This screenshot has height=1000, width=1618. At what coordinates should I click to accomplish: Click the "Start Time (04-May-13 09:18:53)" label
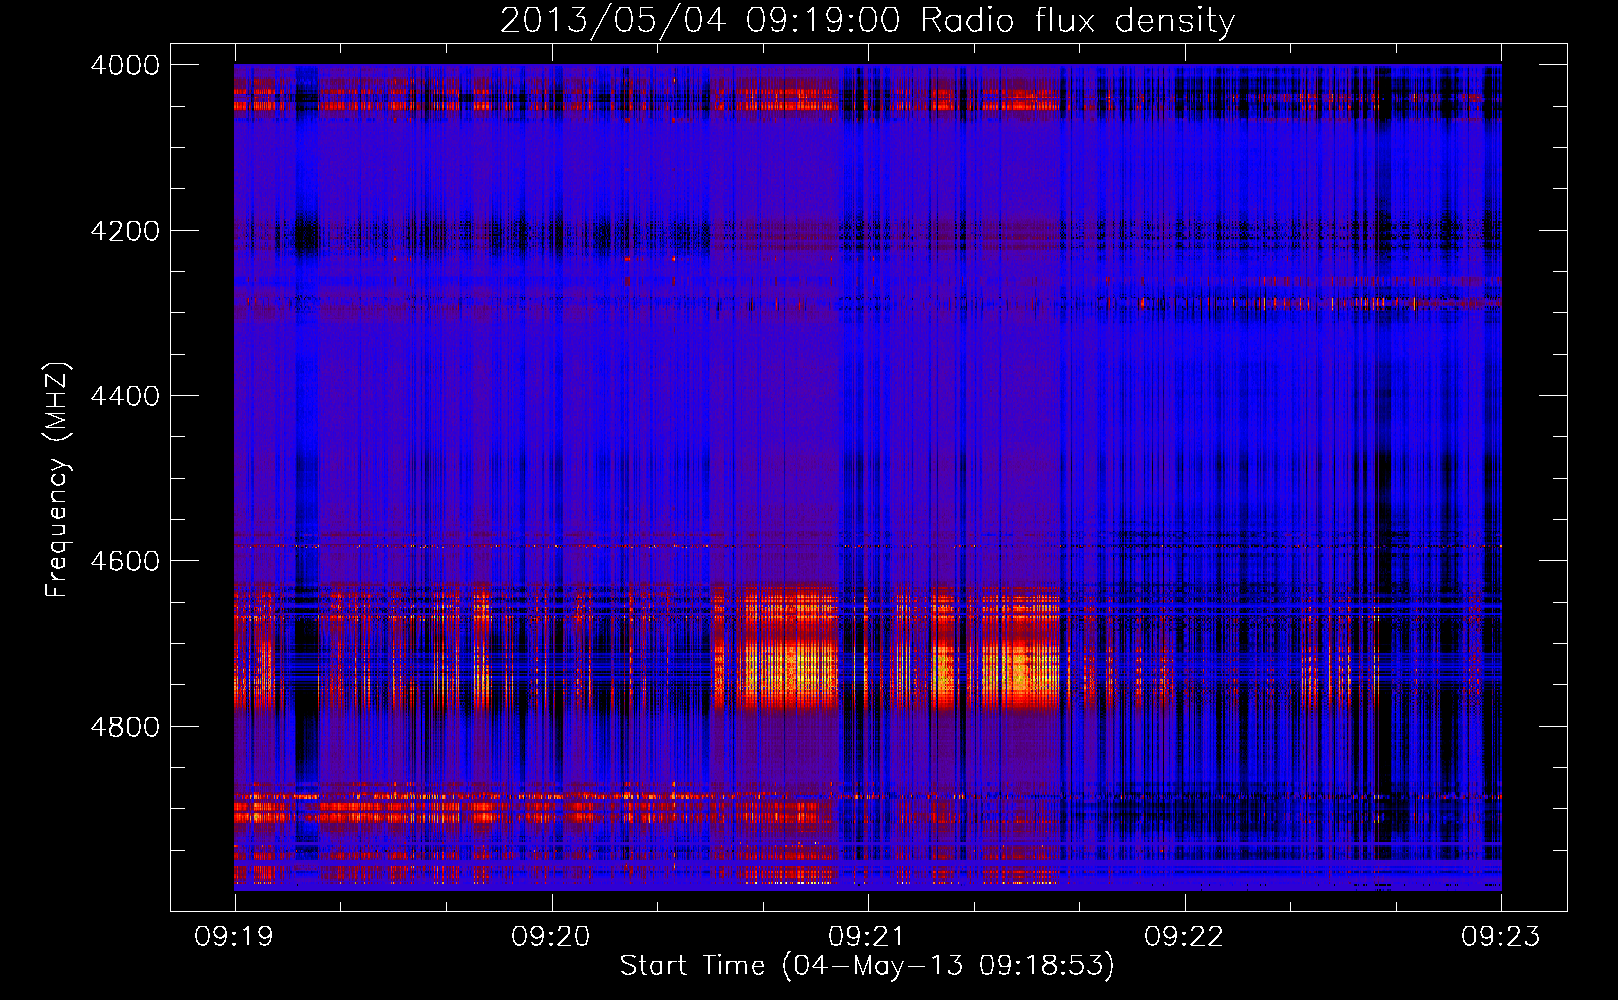(x=867, y=966)
